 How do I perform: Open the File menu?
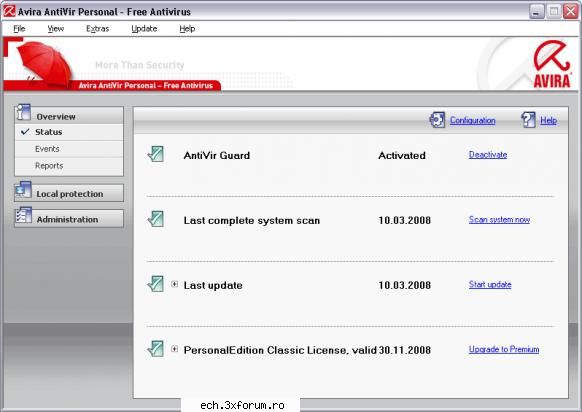[19, 29]
